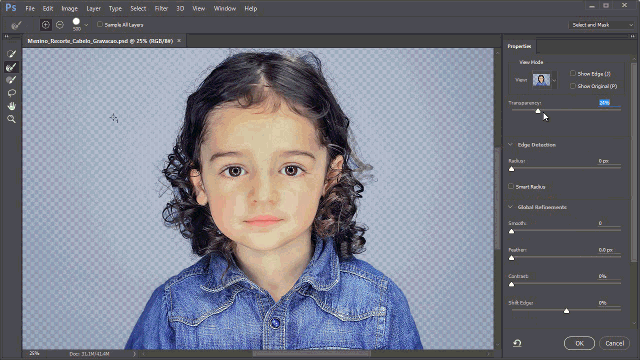Enable Sample All Layers checkbox
Viewport: 640px width, 360px height.
pos(100,24)
